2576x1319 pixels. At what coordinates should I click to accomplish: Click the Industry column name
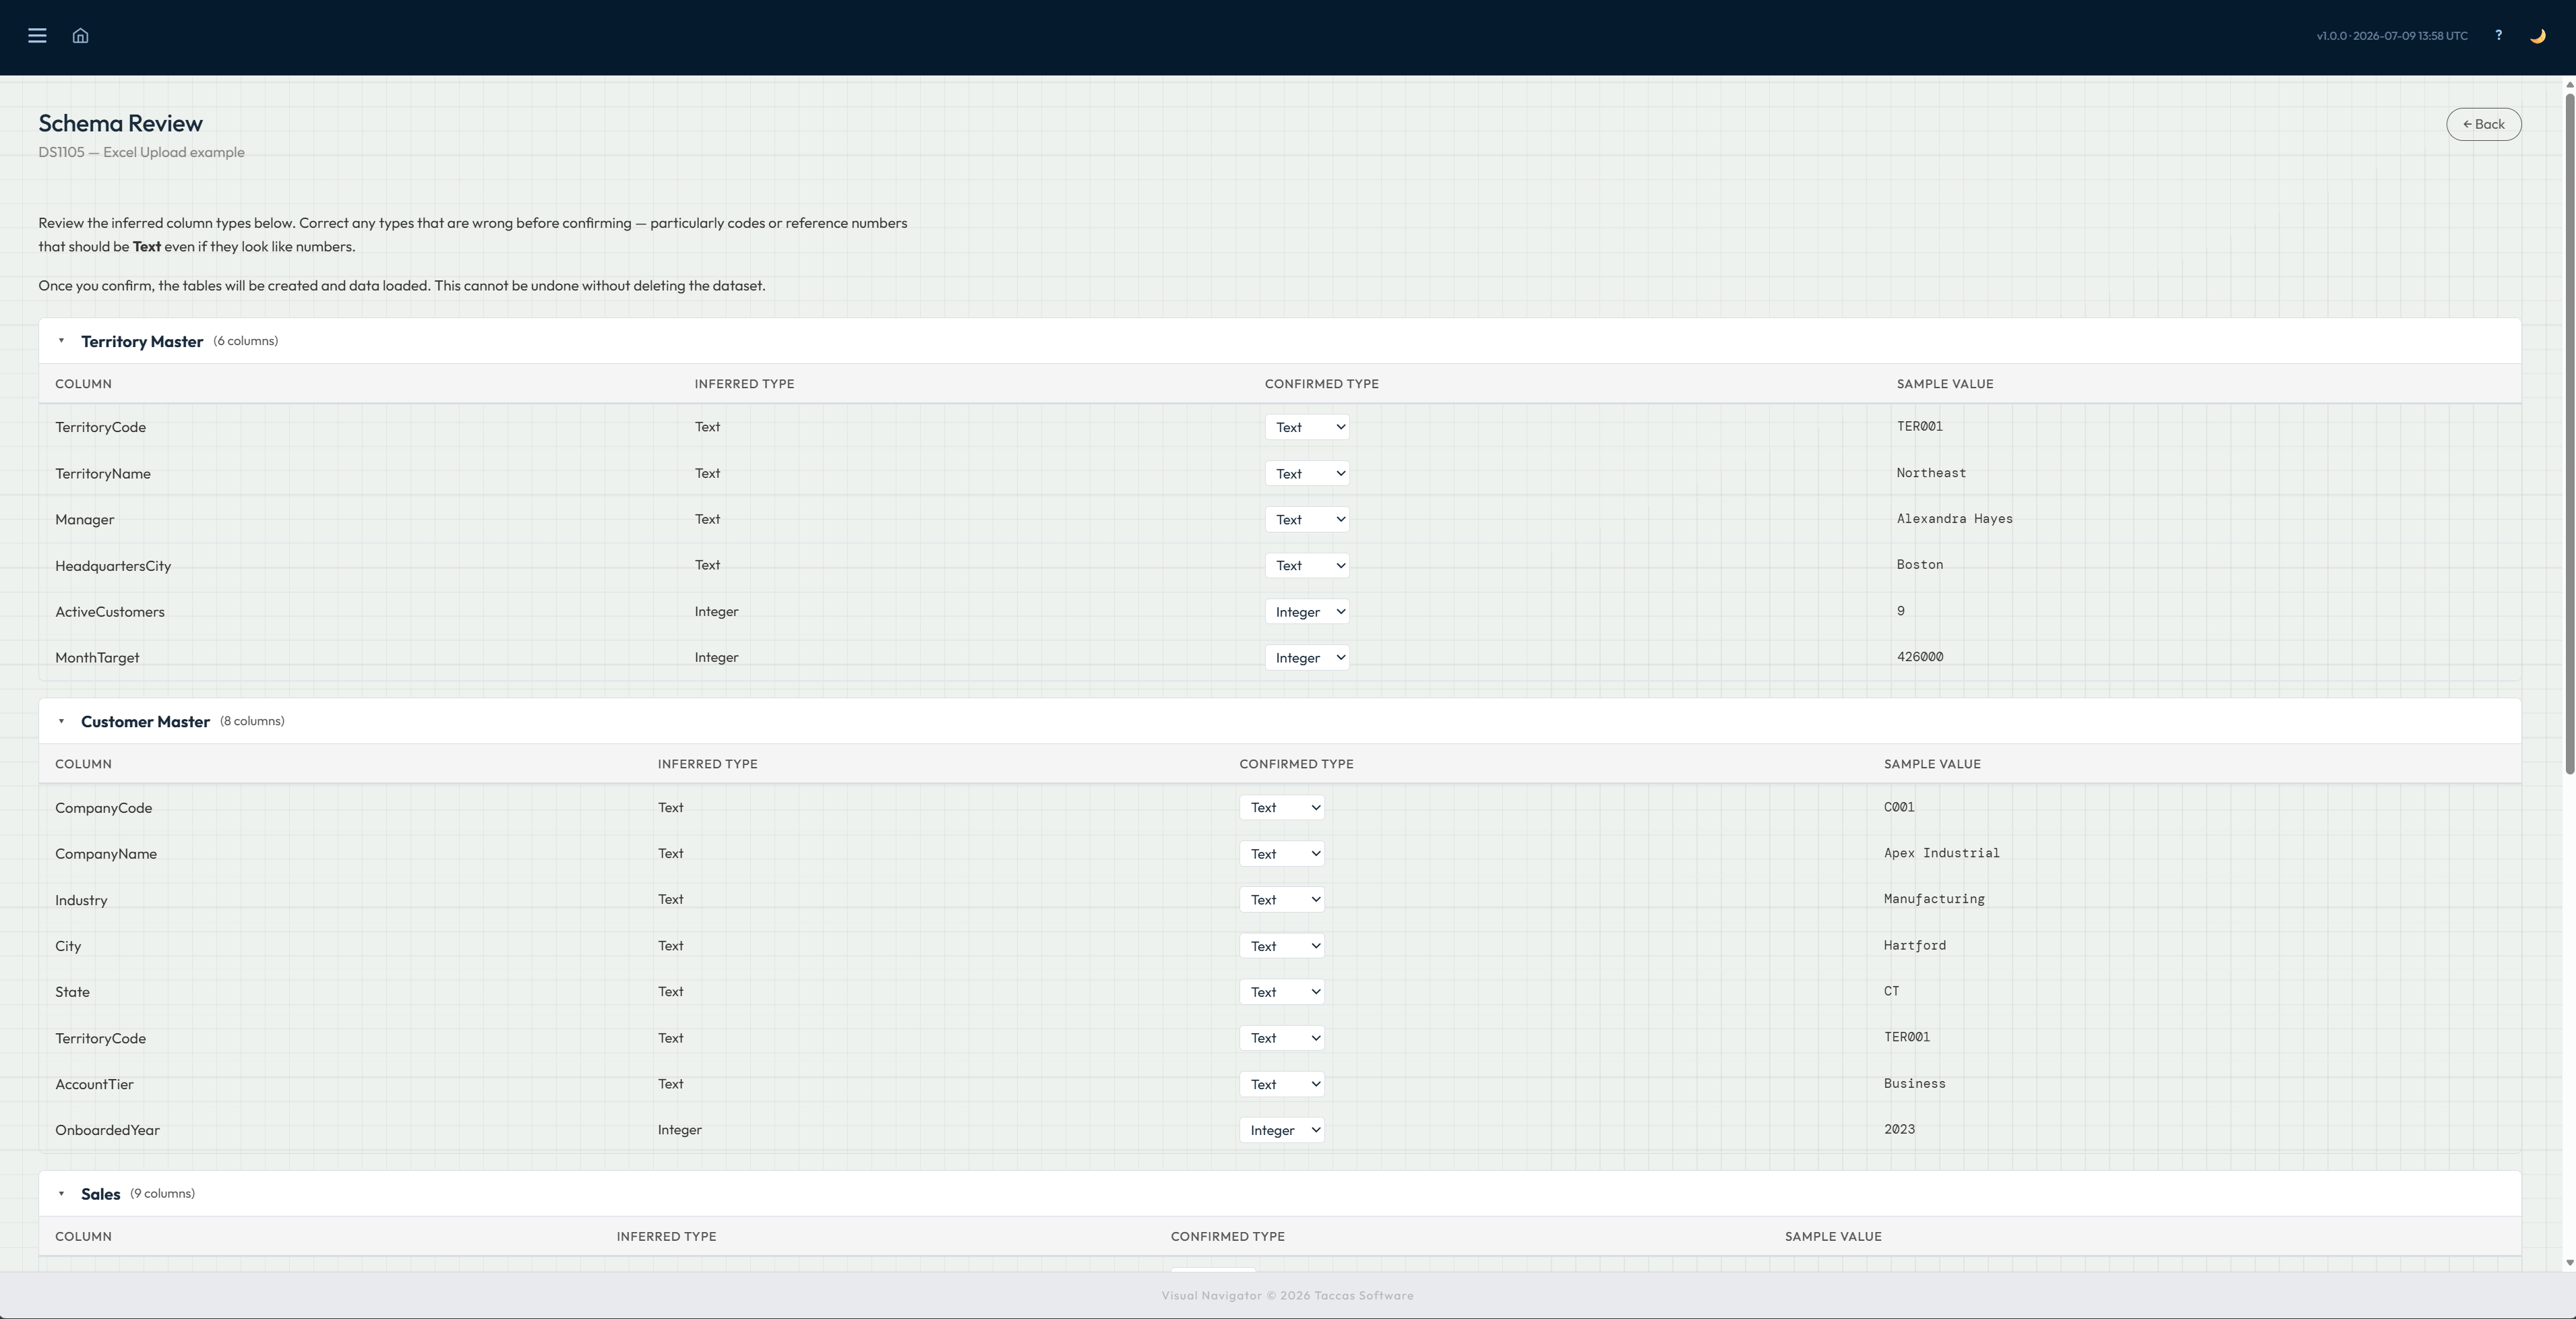pyautogui.click(x=81, y=900)
